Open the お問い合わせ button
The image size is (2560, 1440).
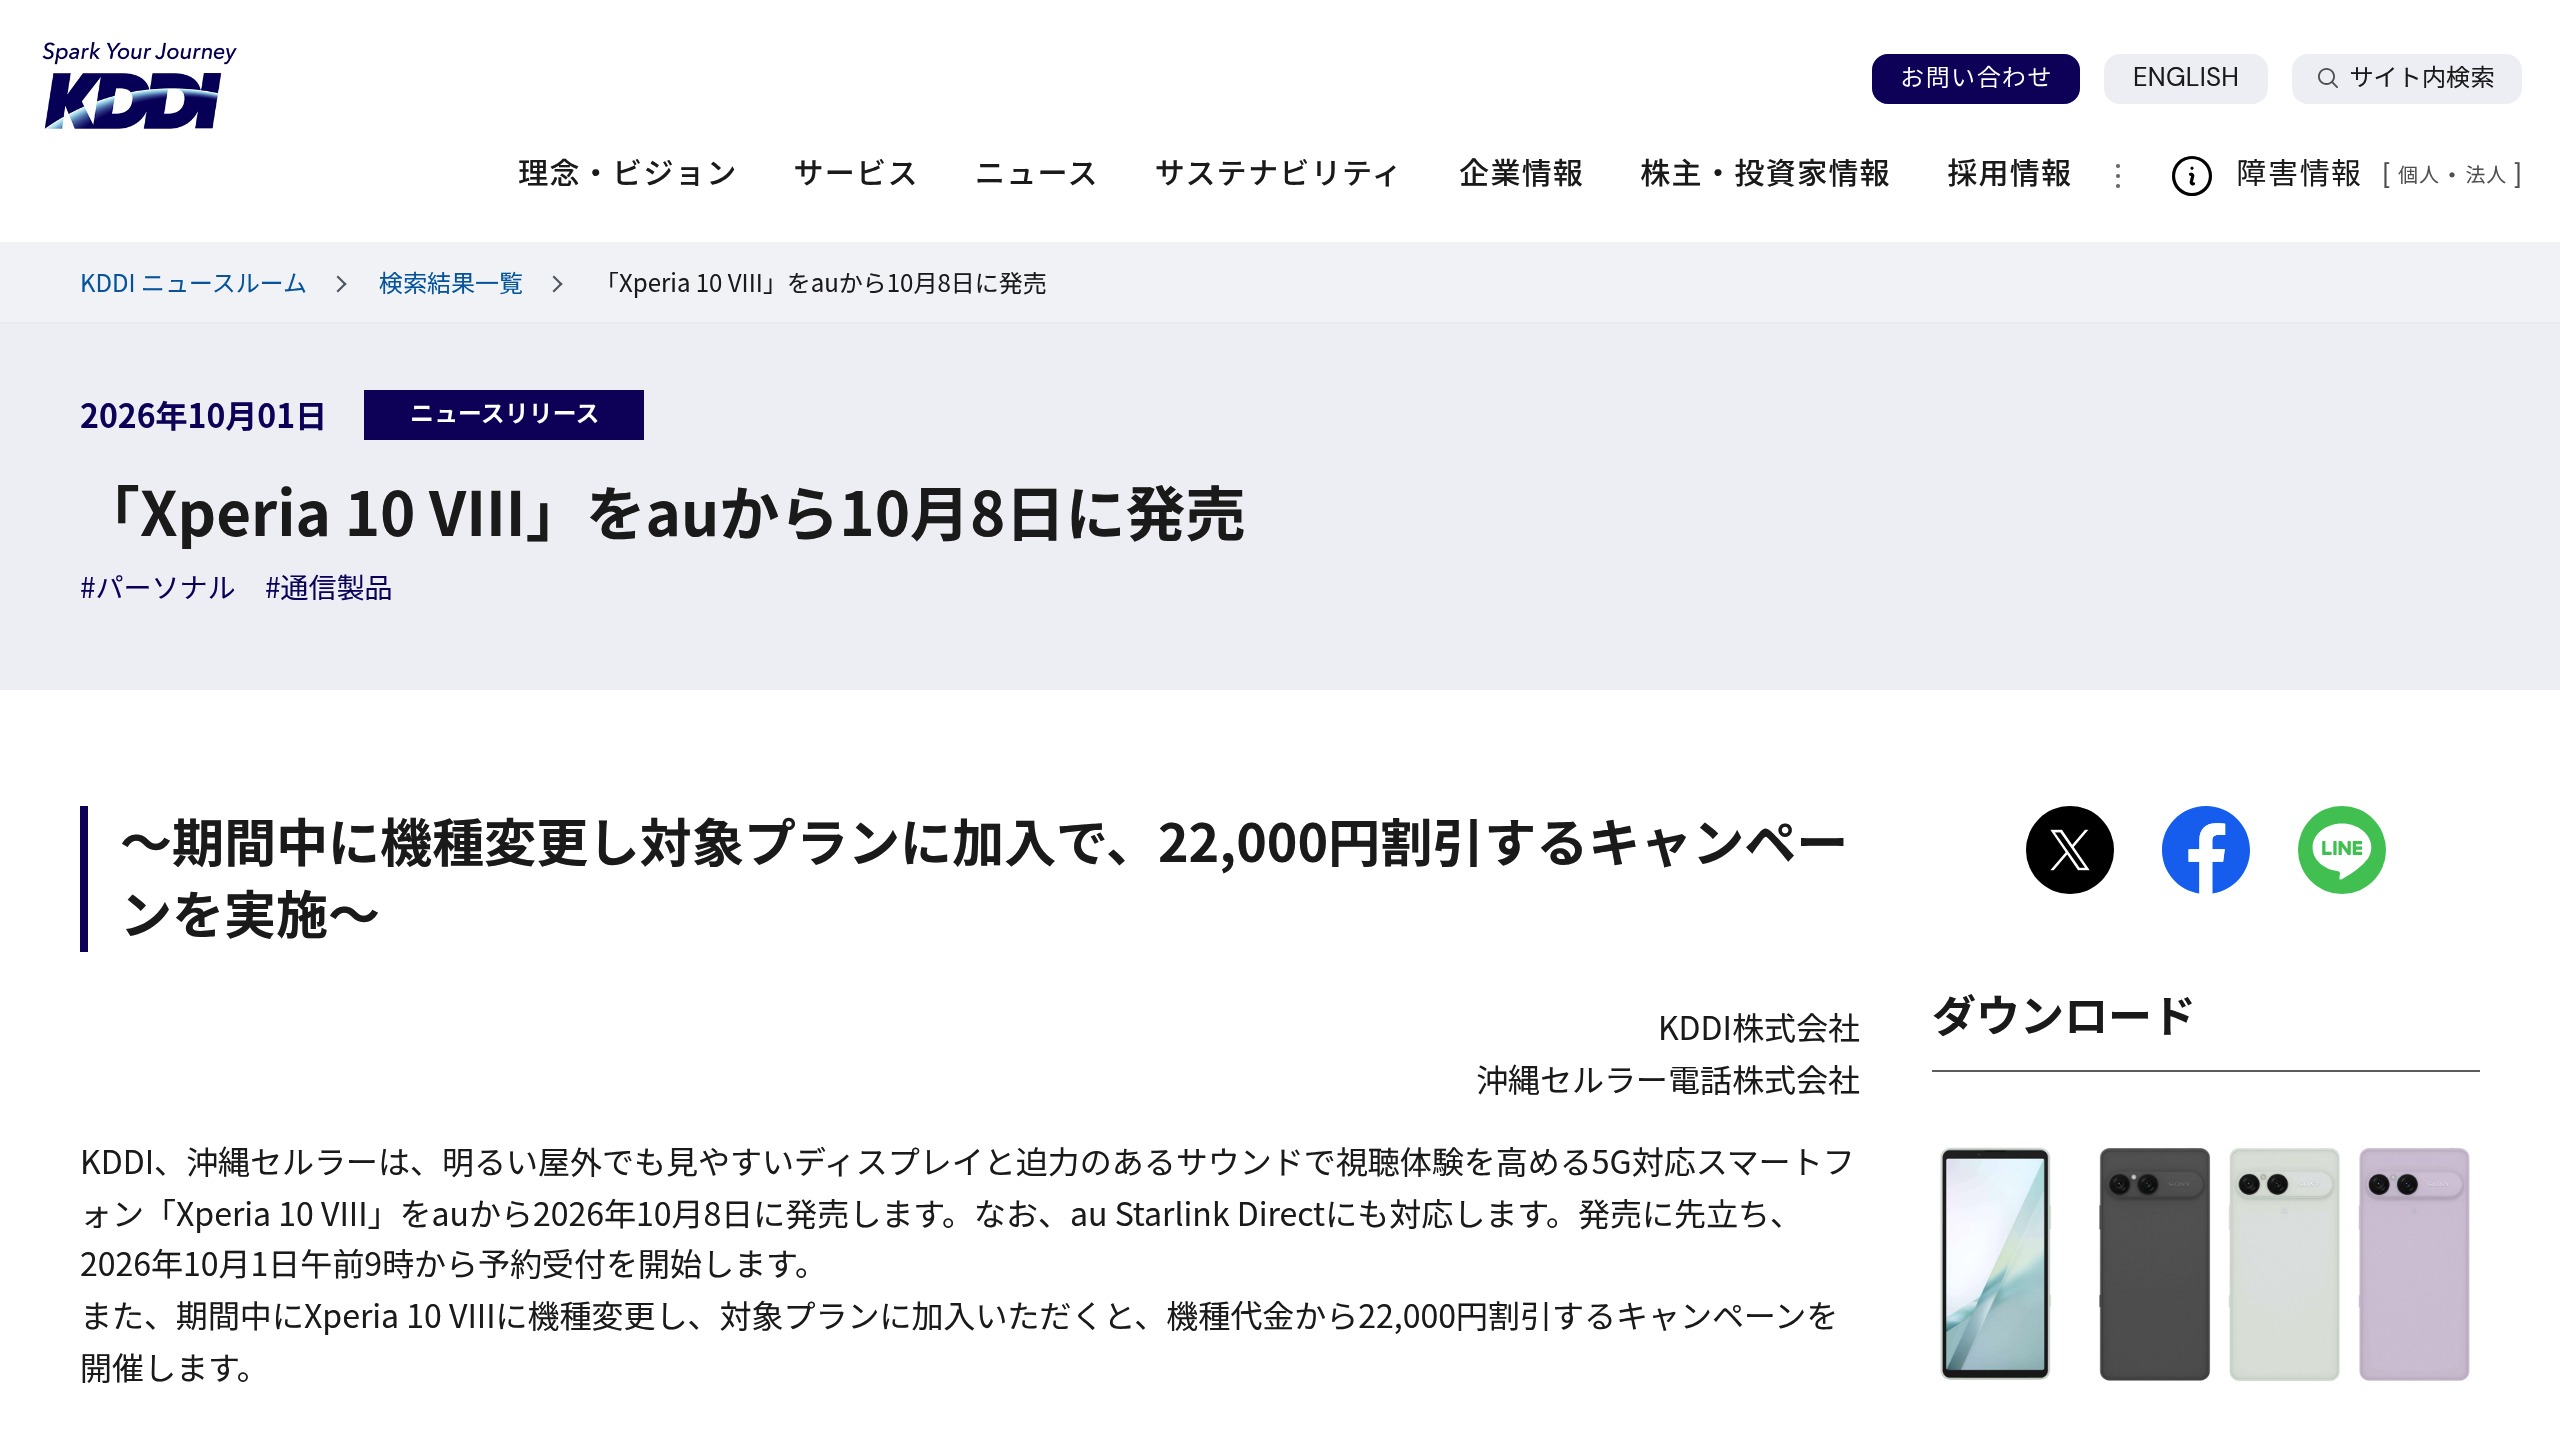(x=1975, y=78)
